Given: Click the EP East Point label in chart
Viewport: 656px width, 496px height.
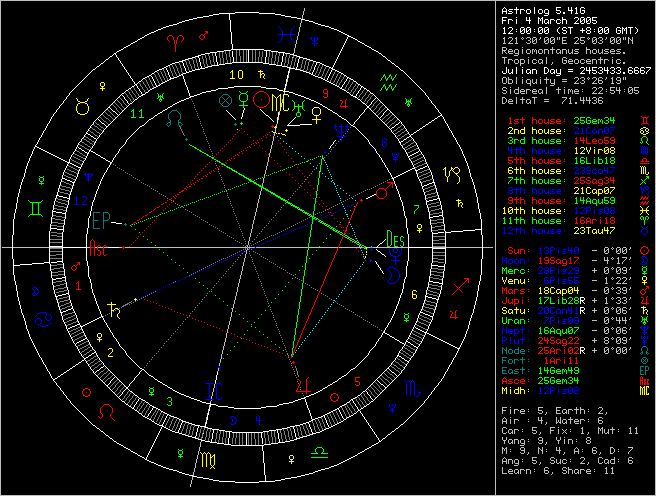Looking at the screenshot, I should [102, 219].
